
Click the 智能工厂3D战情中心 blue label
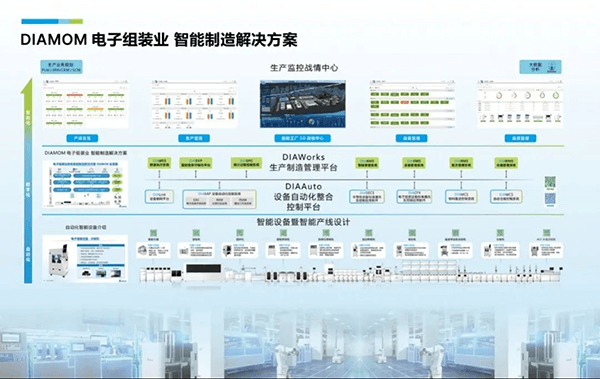click(x=303, y=138)
